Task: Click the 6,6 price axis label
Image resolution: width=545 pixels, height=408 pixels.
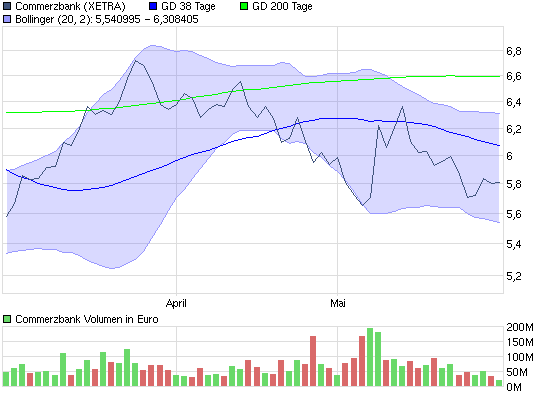Action: (514, 76)
